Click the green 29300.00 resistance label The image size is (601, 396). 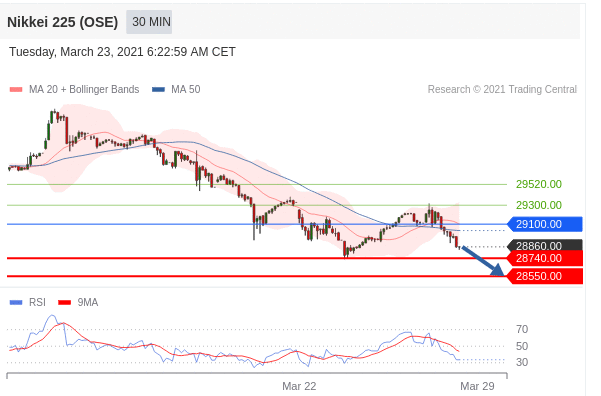coord(539,205)
